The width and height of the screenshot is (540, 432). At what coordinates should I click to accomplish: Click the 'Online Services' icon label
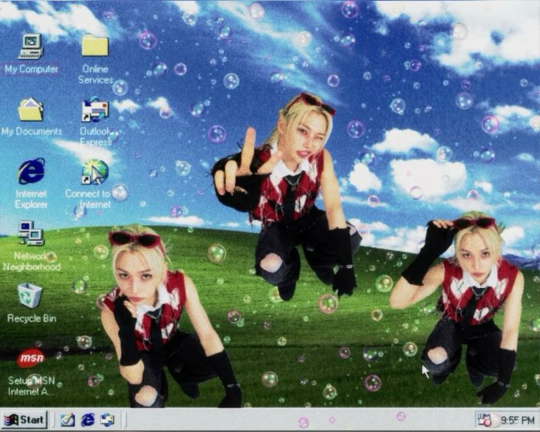point(95,74)
